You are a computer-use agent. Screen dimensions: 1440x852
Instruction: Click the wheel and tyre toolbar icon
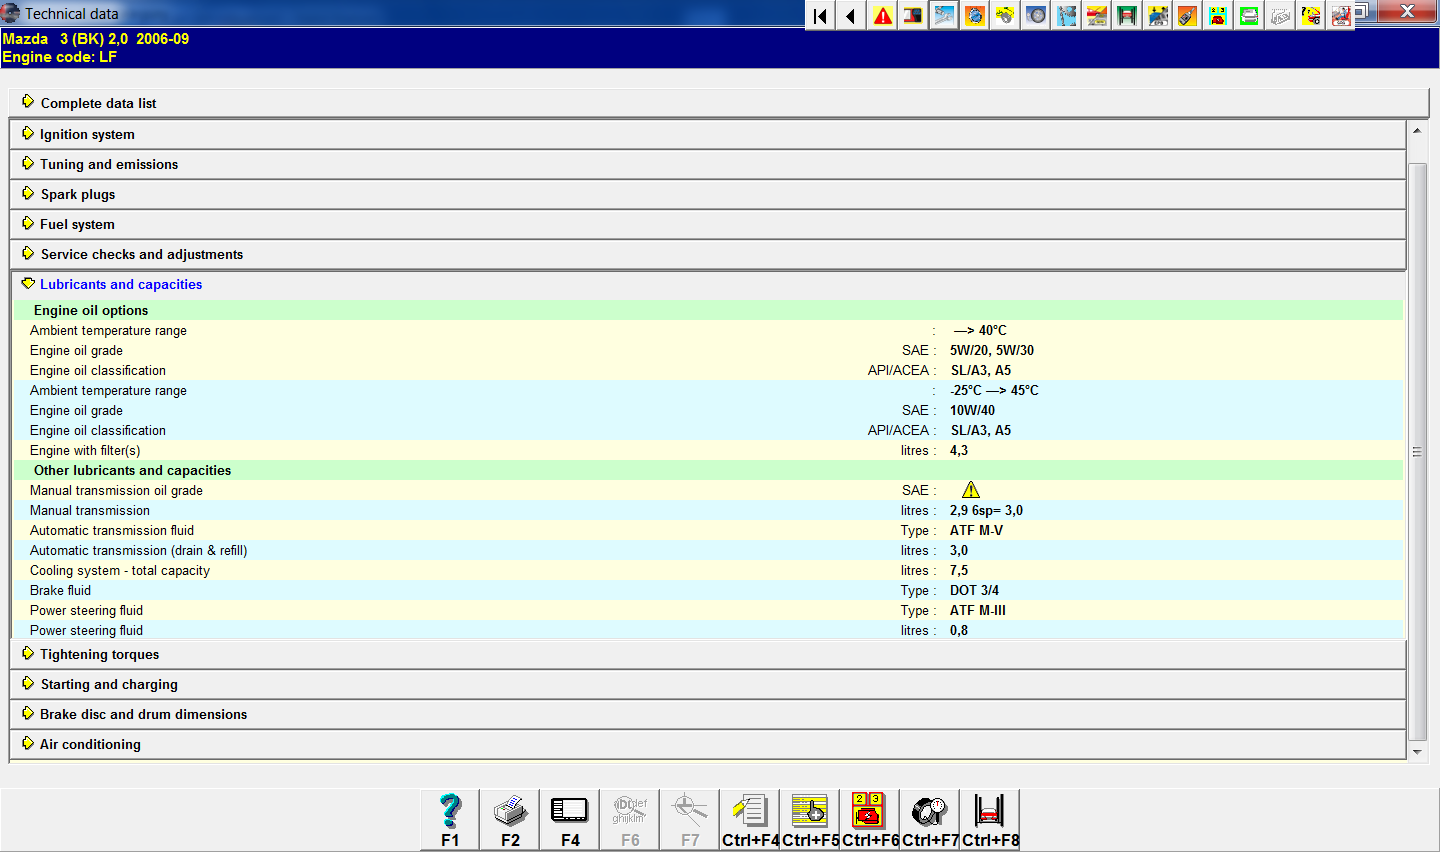(x=1036, y=15)
